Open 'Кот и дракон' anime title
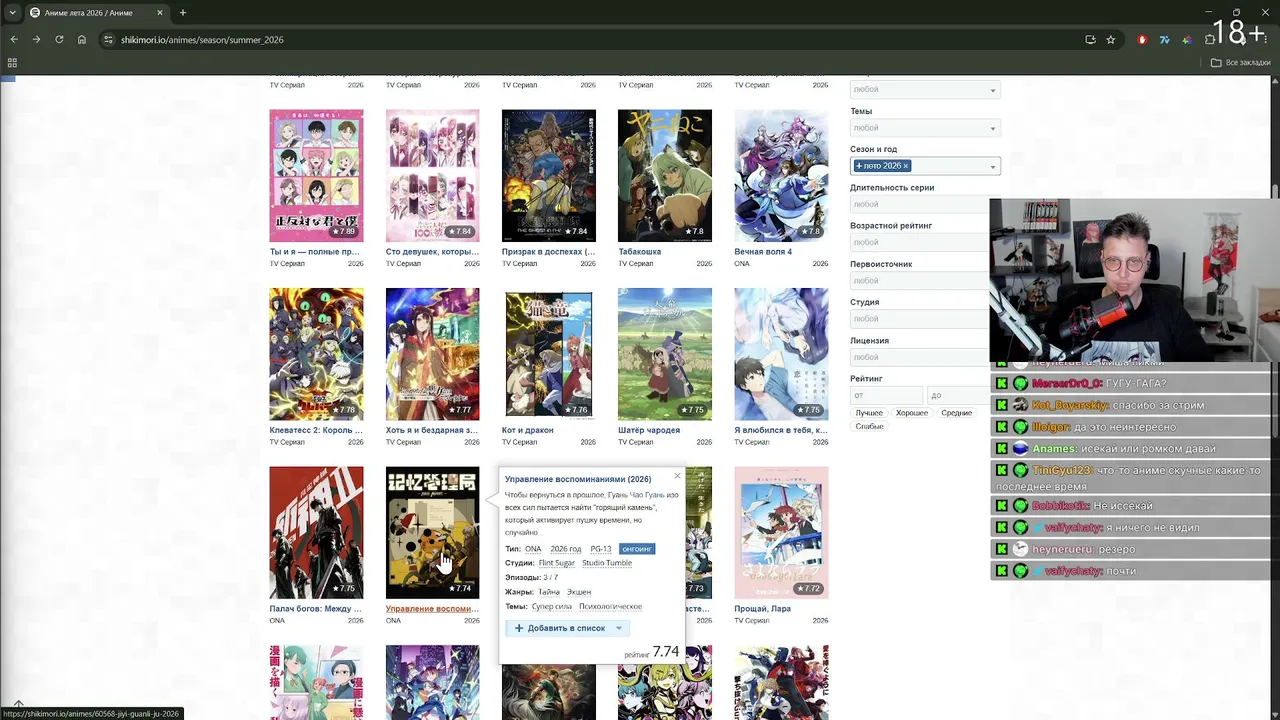The height and width of the screenshot is (720, 1280). [x=528, y=430]
